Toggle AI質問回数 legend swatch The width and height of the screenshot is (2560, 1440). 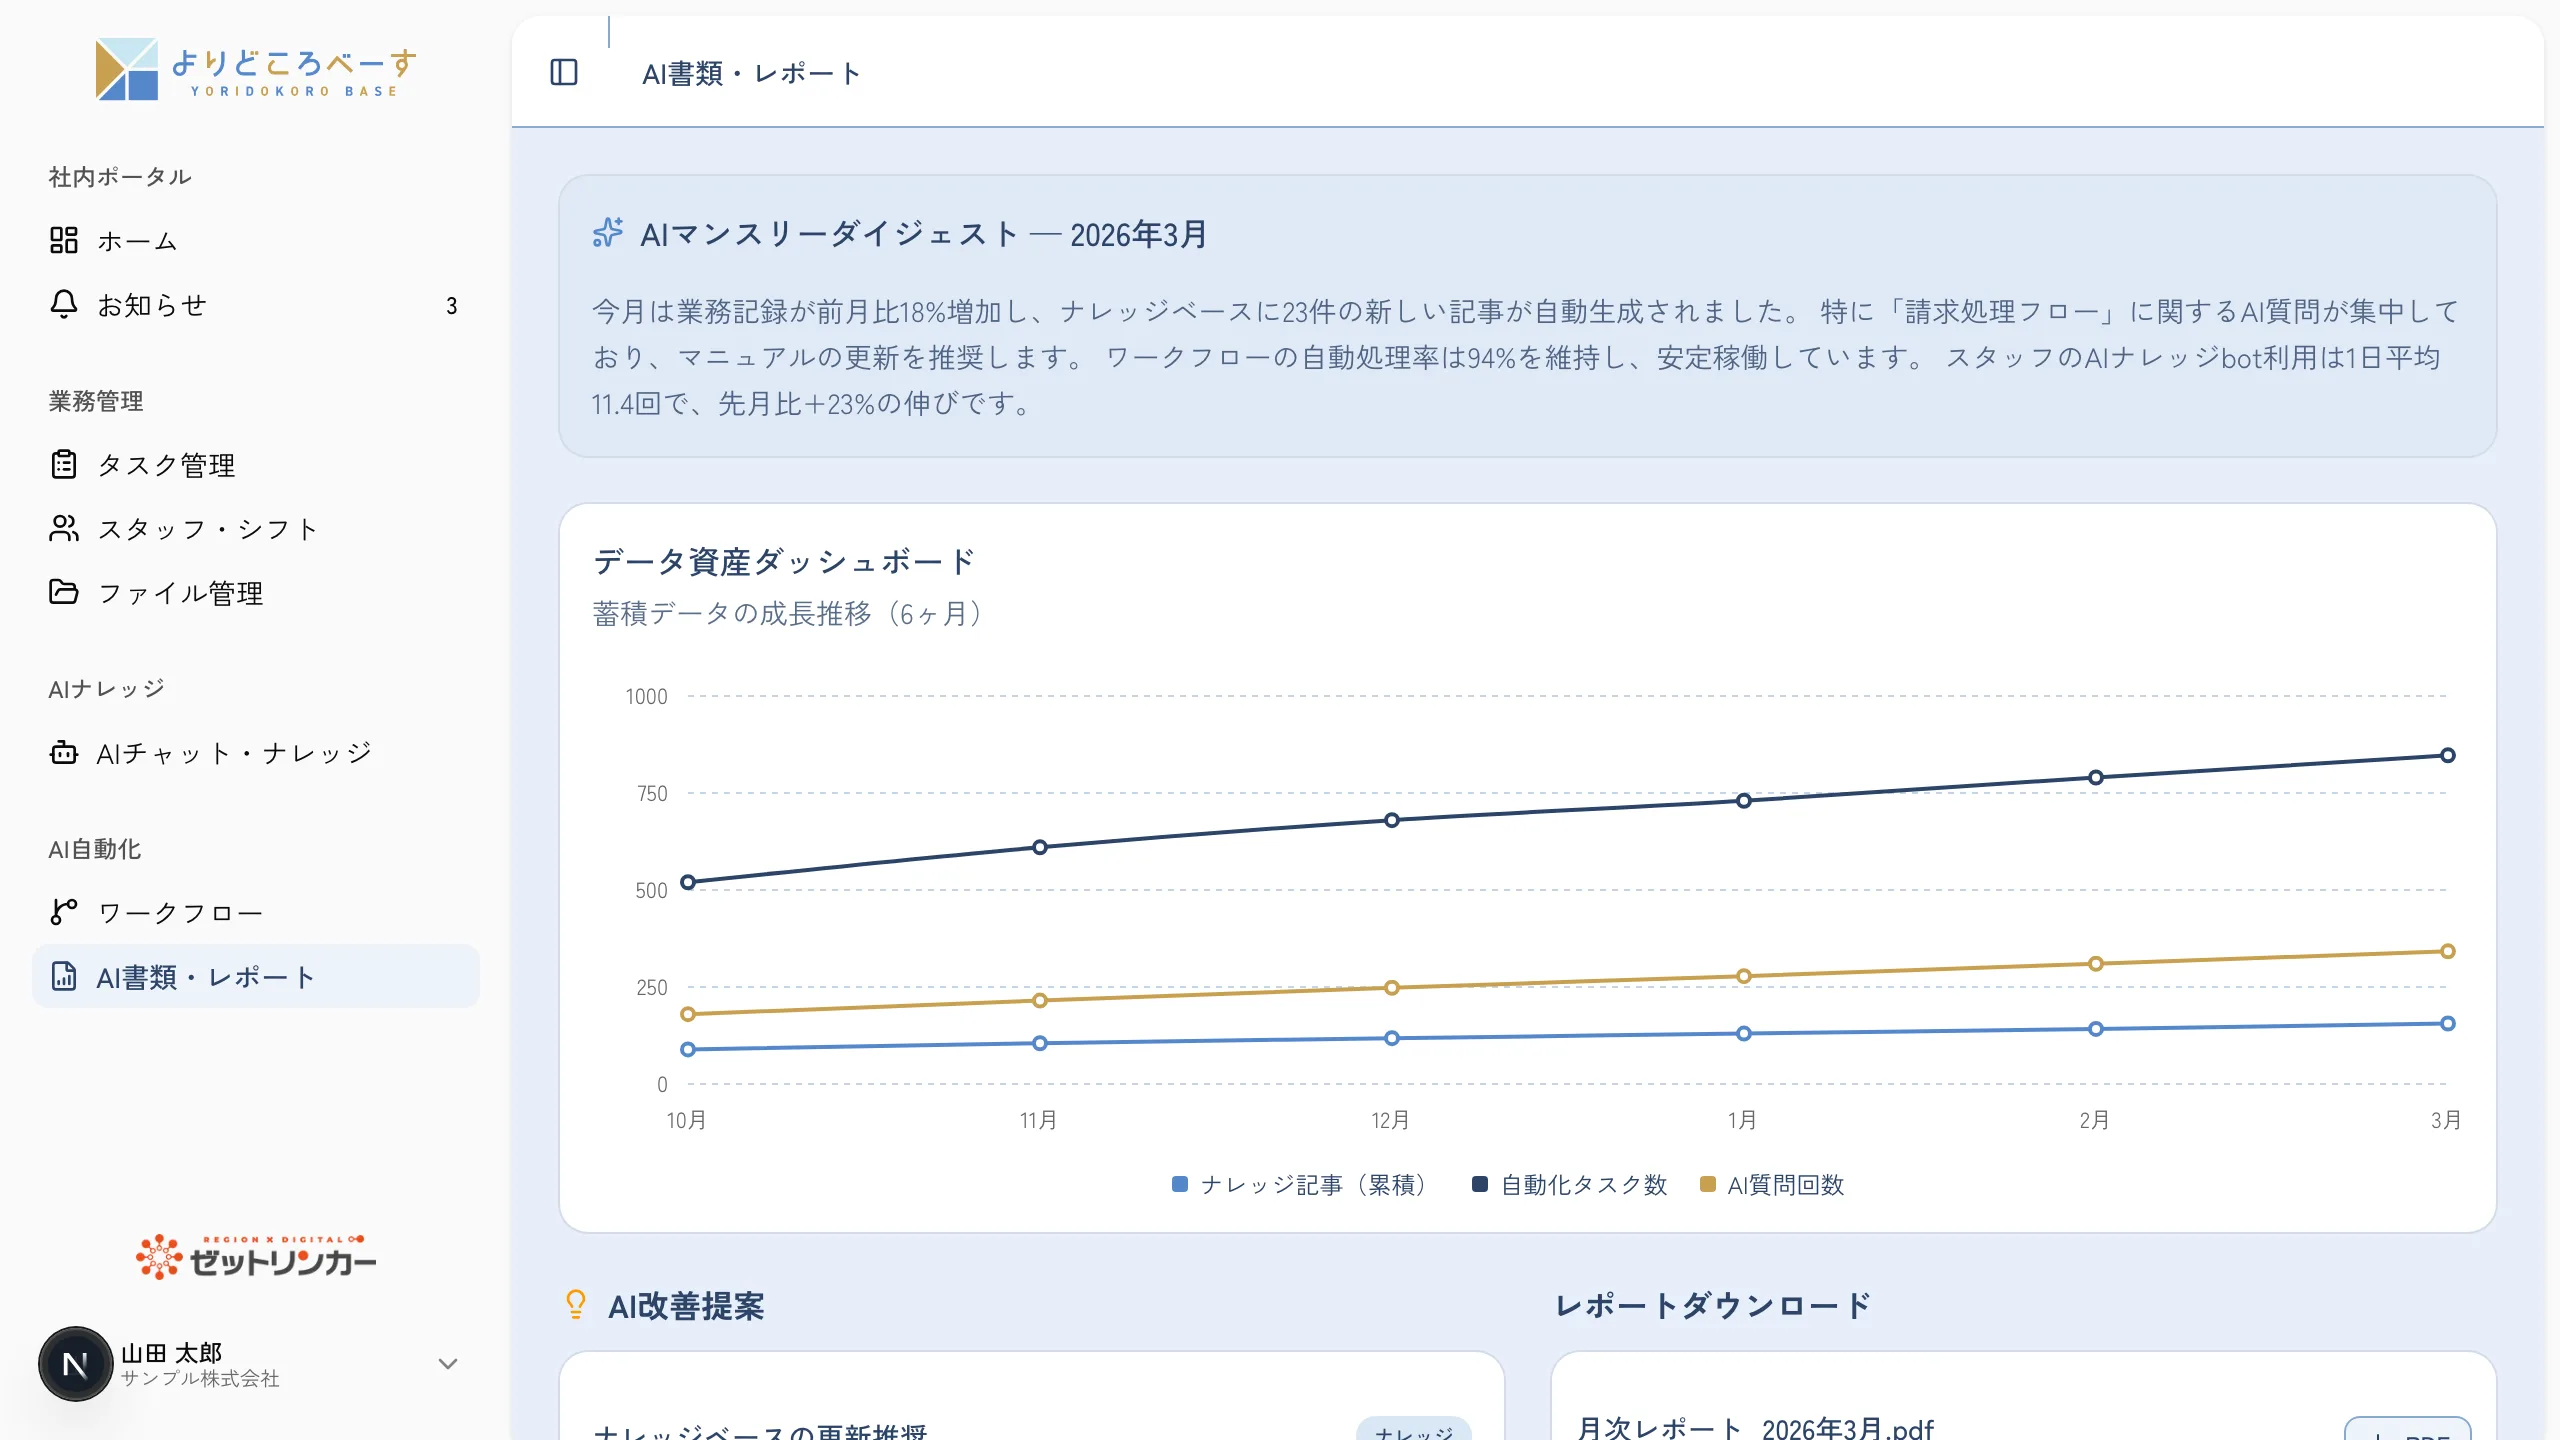click(1708, 1184)
